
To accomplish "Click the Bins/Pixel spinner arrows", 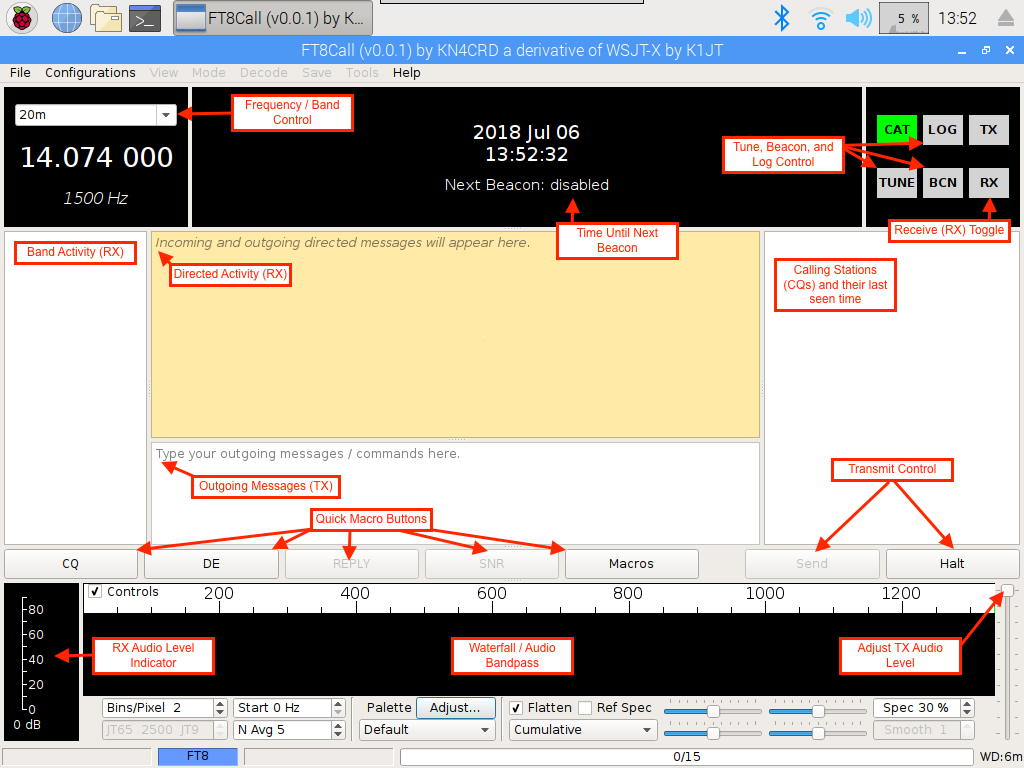I will coord(220,708).
